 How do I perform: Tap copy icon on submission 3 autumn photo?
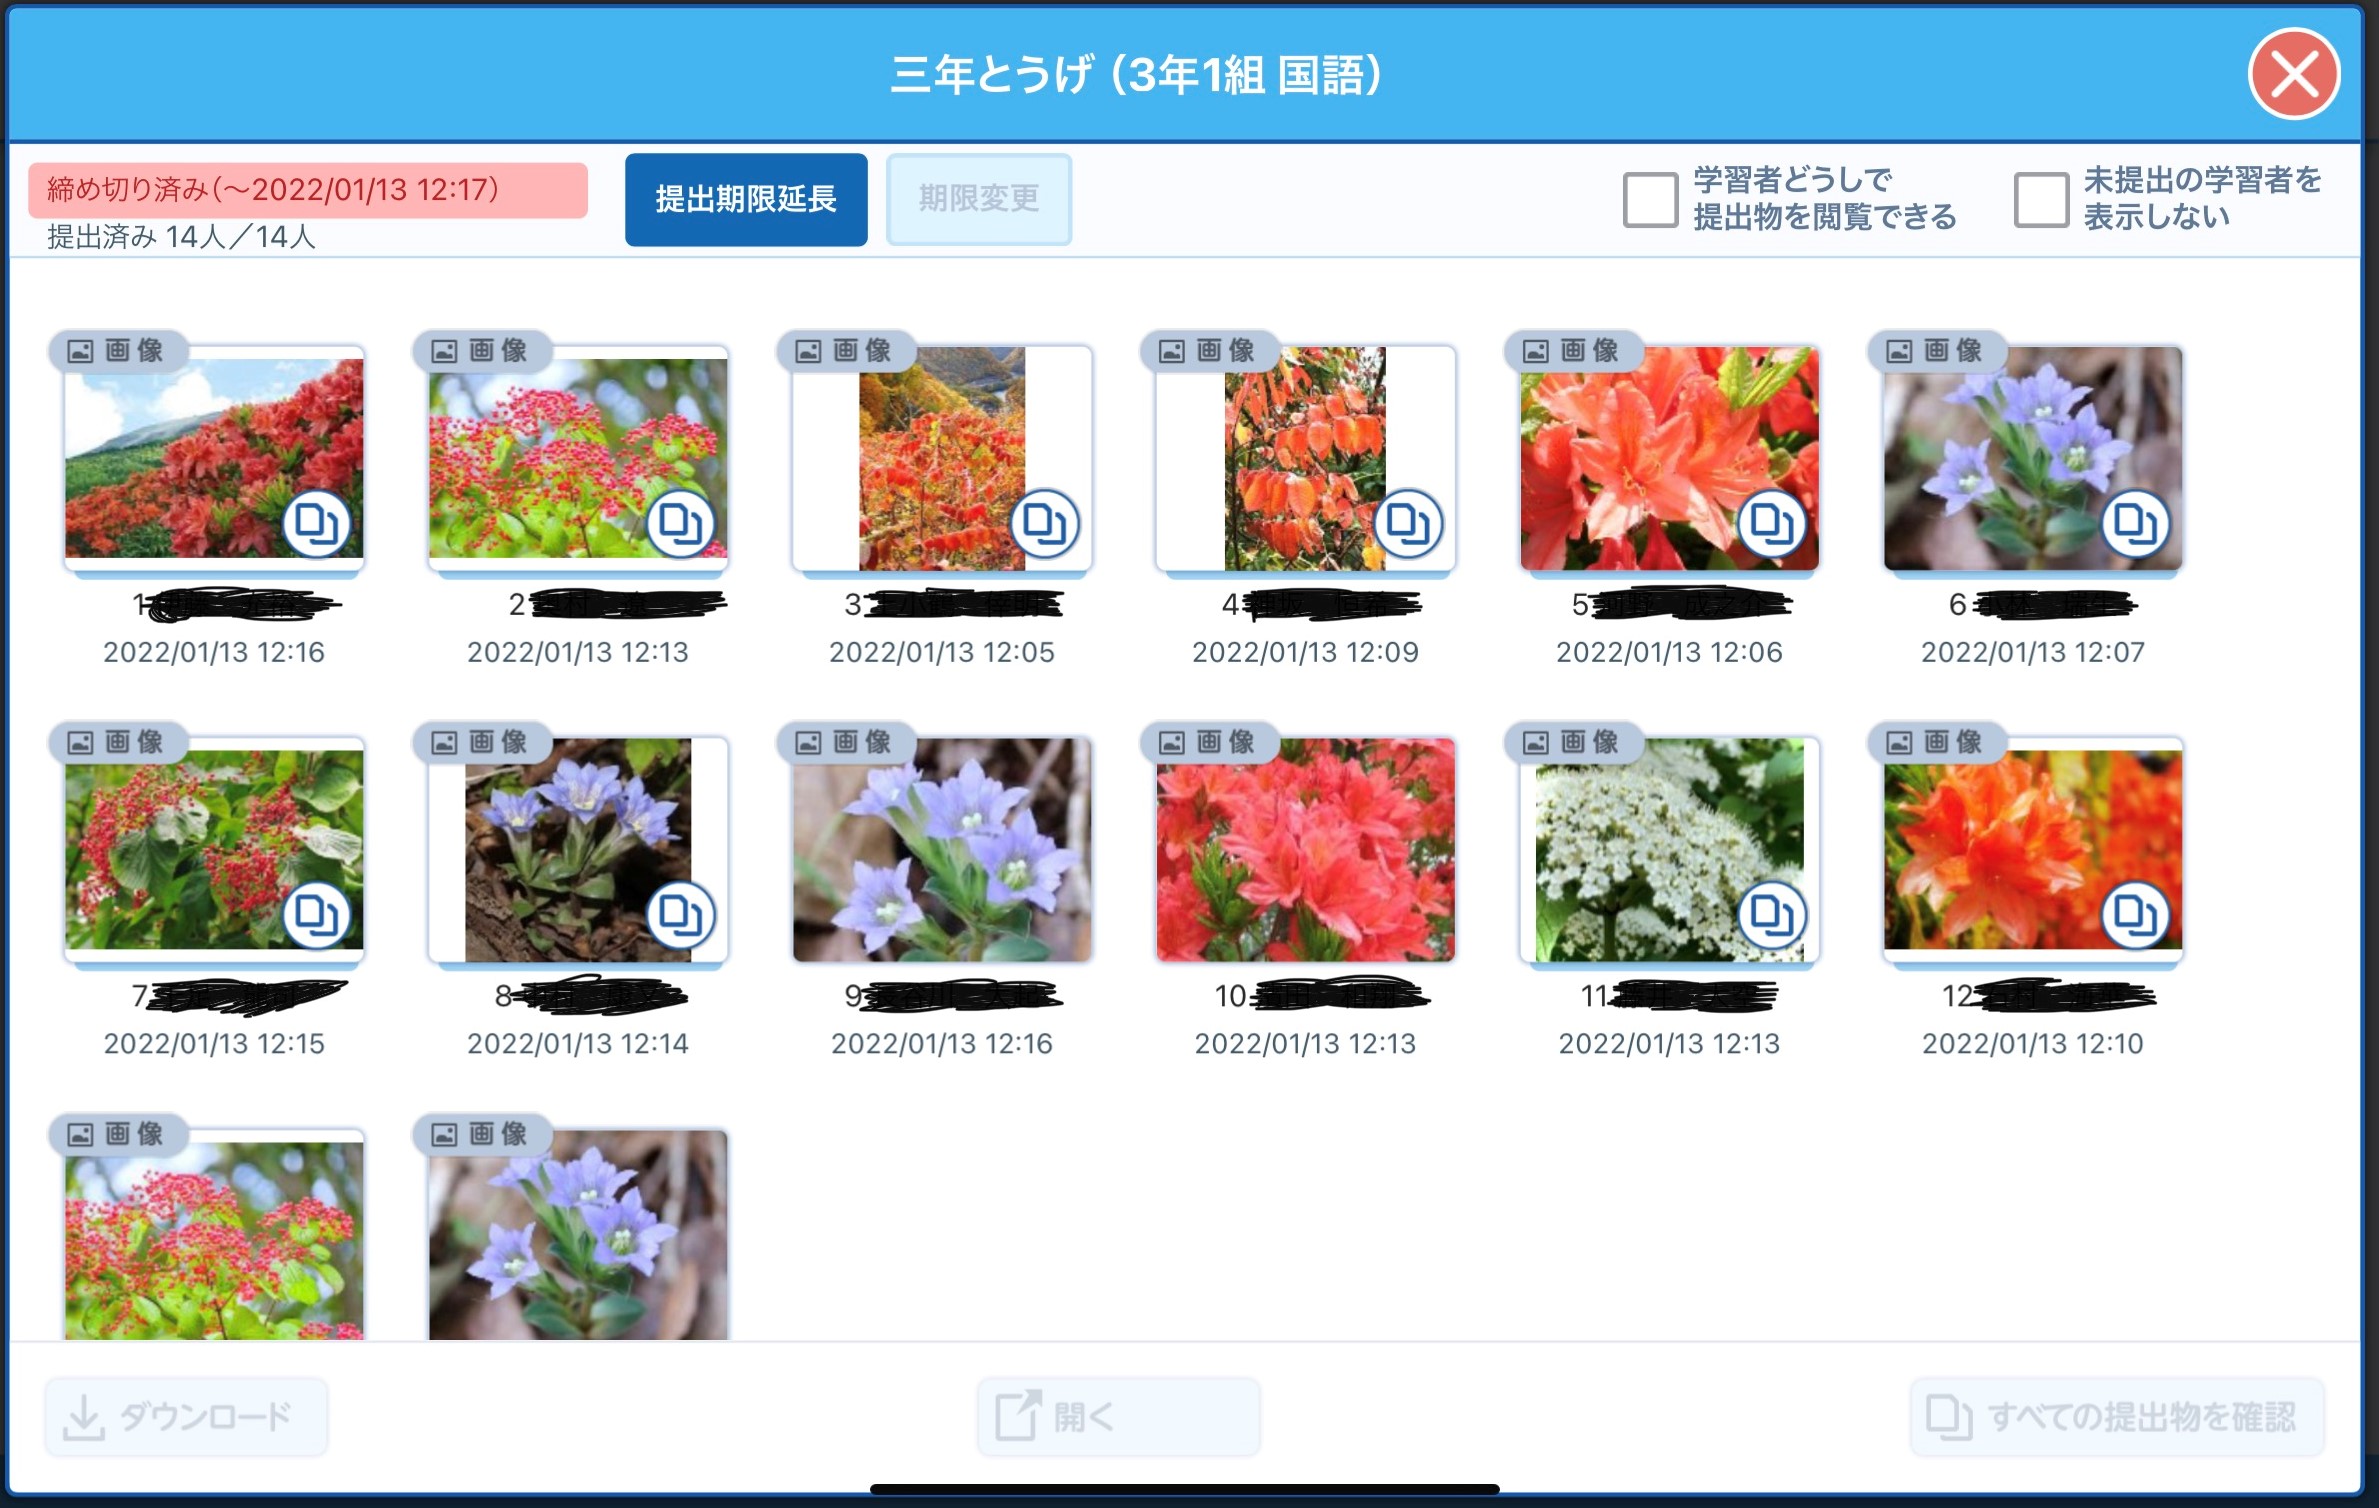point(1044,523)
